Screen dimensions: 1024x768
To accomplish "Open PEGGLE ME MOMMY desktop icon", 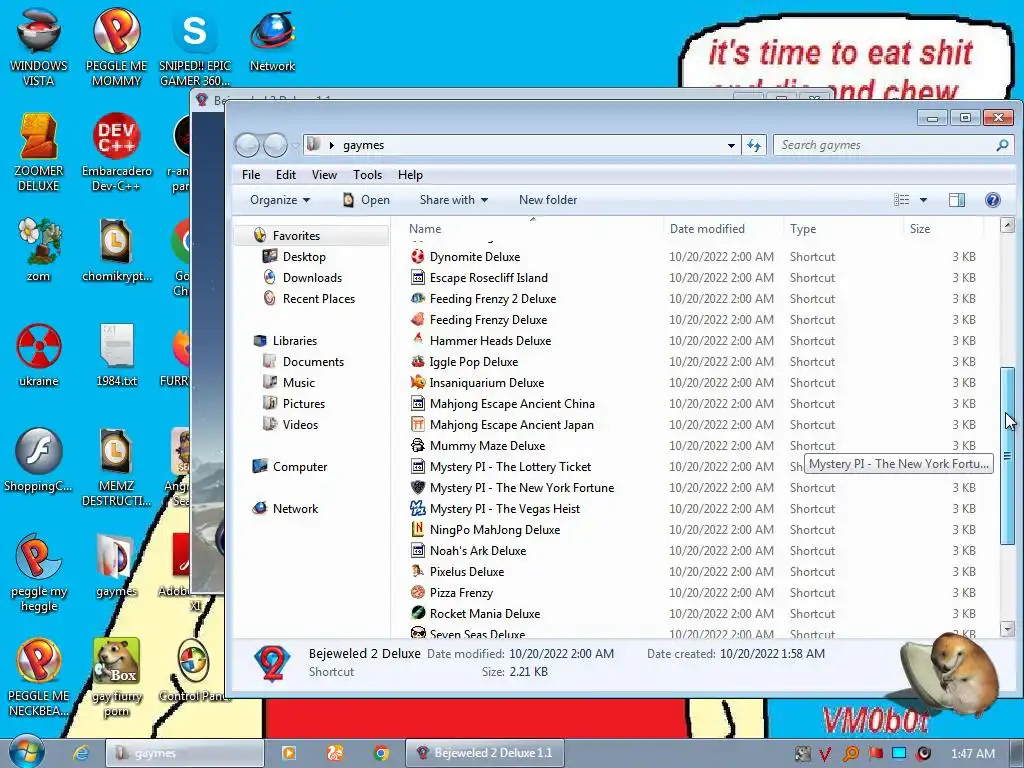I will [x=116, y=46].
